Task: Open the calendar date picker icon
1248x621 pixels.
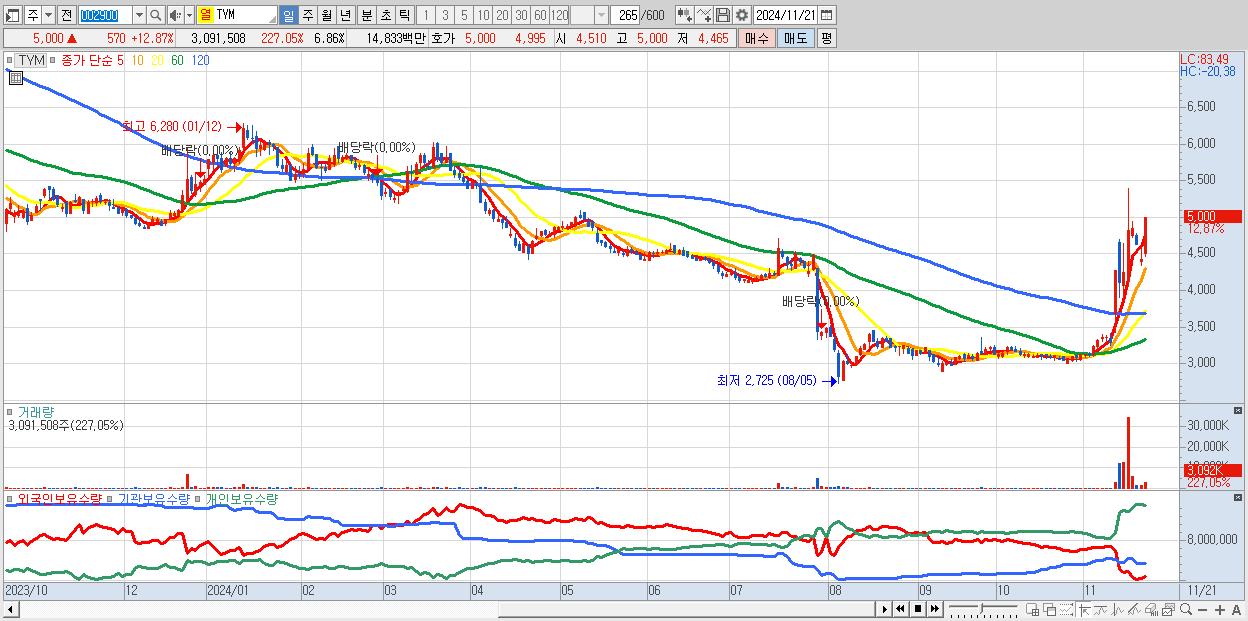Action: 827,15
